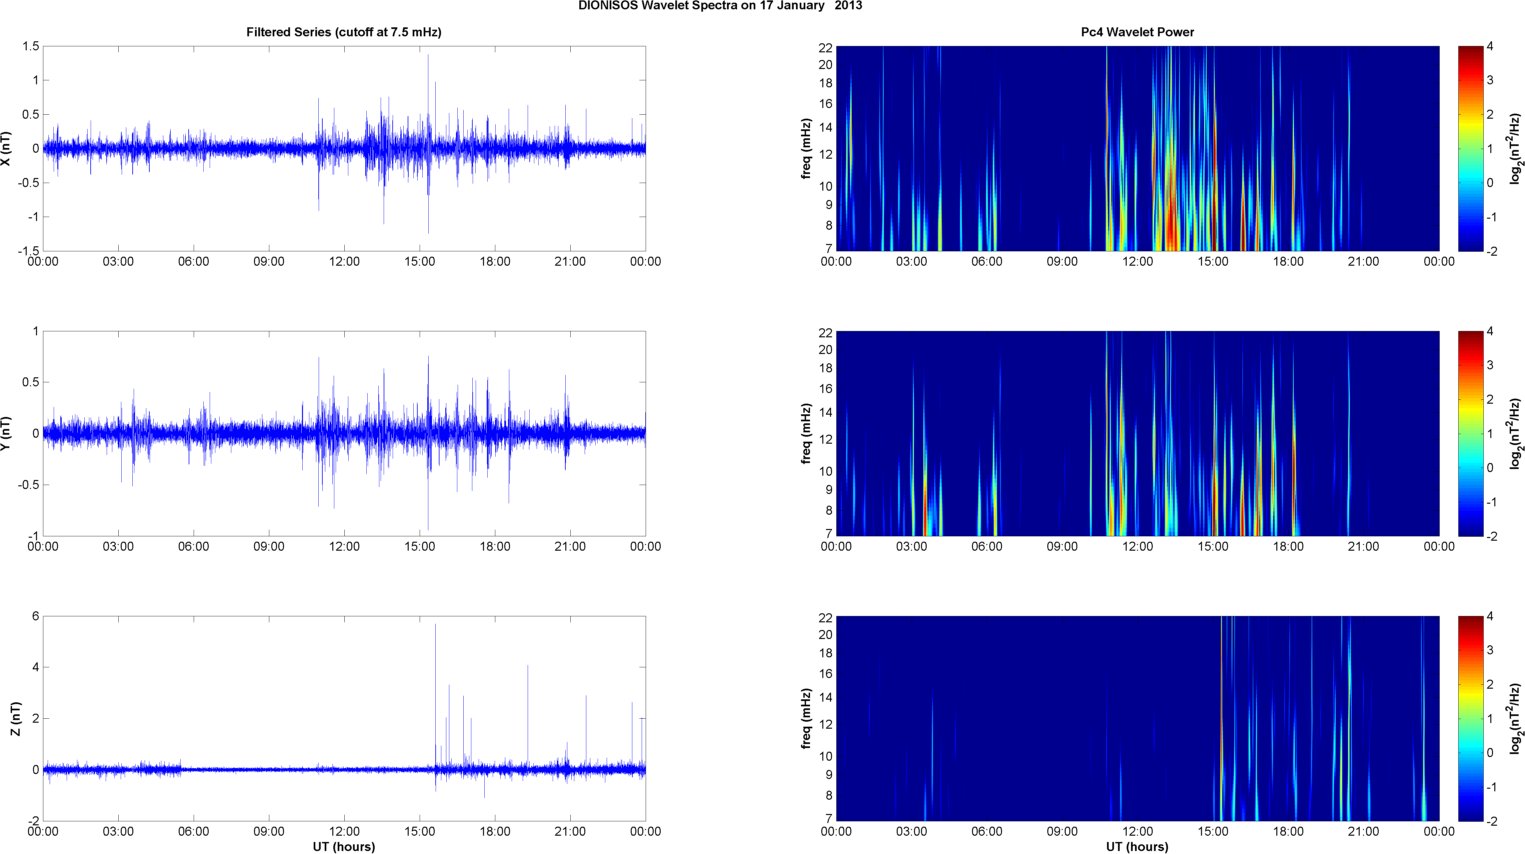Select the Y component filtered series plot
This screenshot has height=854, width=1525.
click(x=343, y=433)
